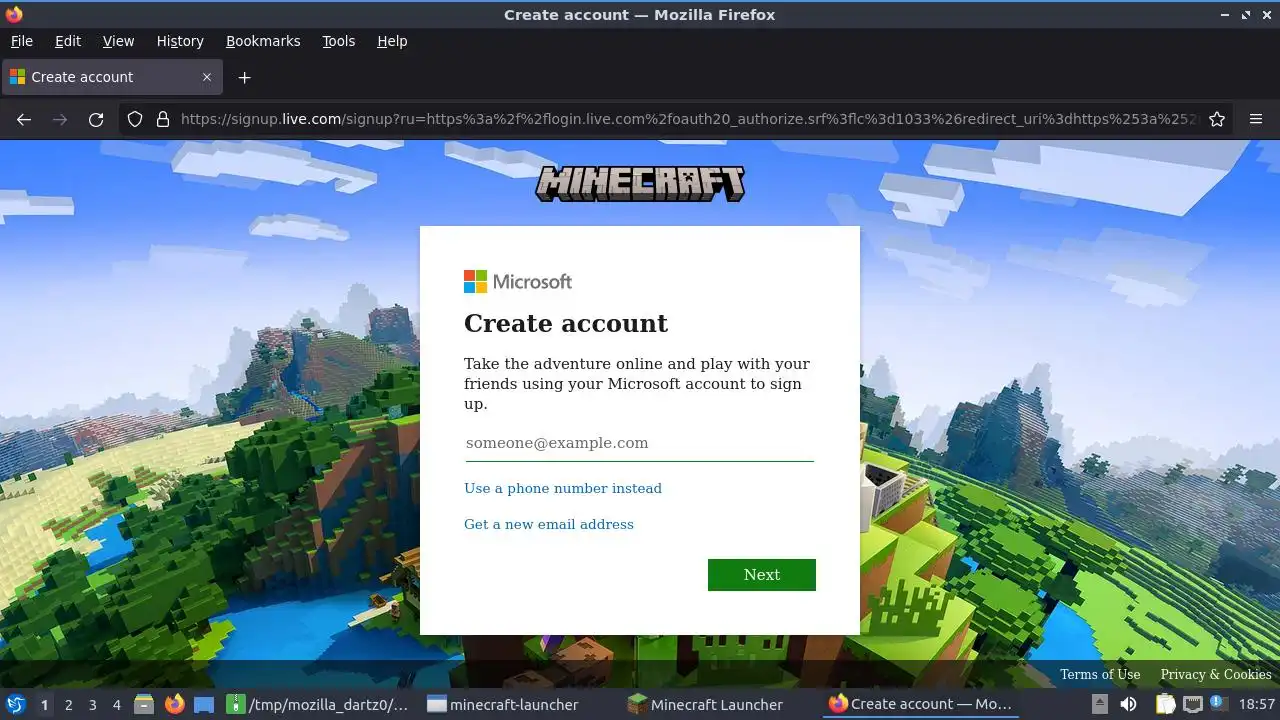The width and height of the screenshot is (1280, 720).
Task: Open clipboard manager tray icon
Action: [1165, 704]
